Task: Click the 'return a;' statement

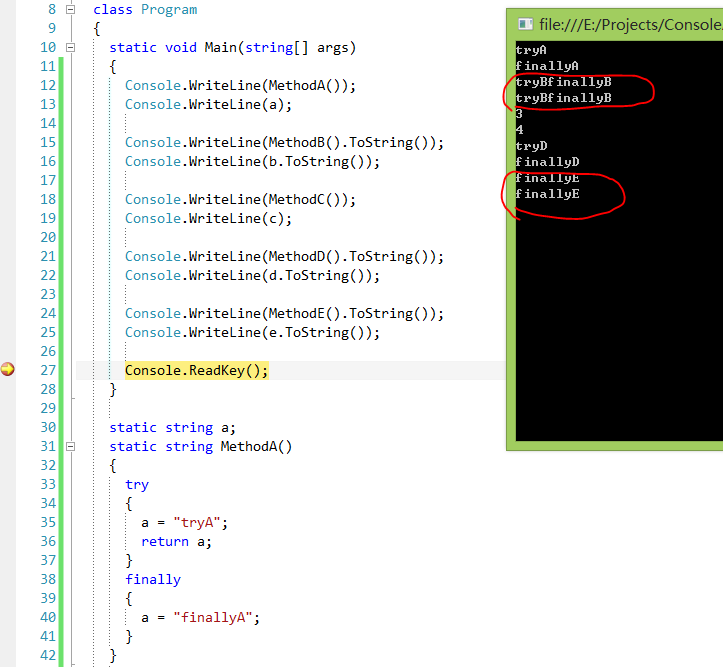Action: [176, 542]
